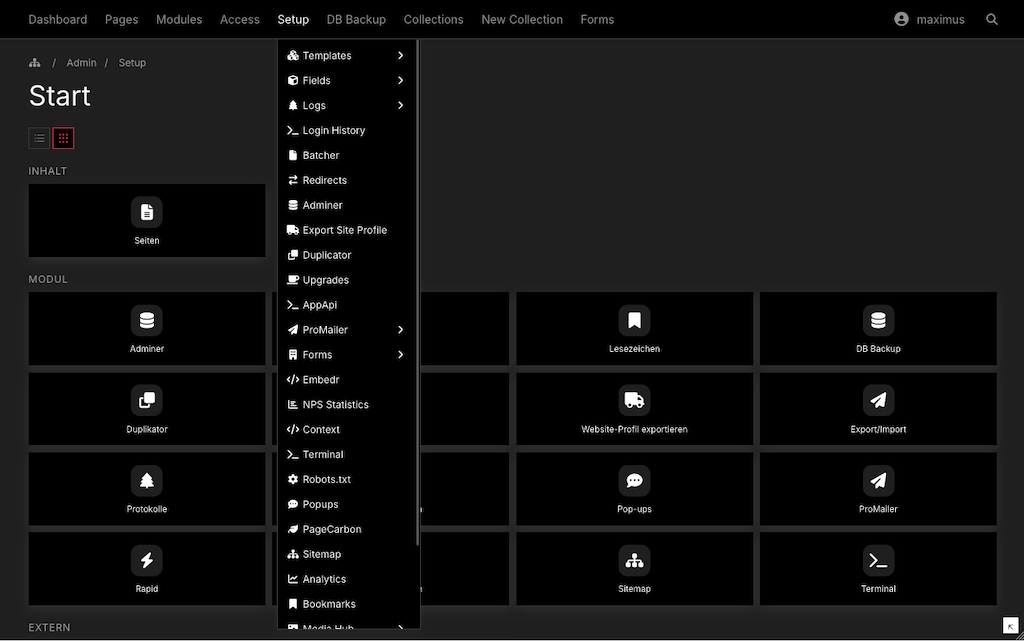The width and height of the screenshot is (1024, 641).
Task: Select Login History from Setup menu
Action: click(x=333, y=131)
